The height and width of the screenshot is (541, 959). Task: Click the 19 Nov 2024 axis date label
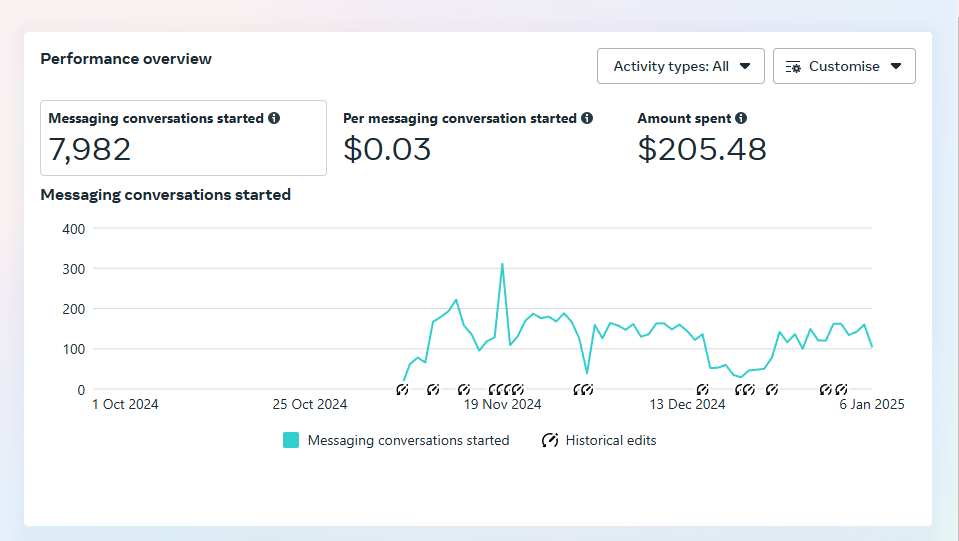click(503, 405)
